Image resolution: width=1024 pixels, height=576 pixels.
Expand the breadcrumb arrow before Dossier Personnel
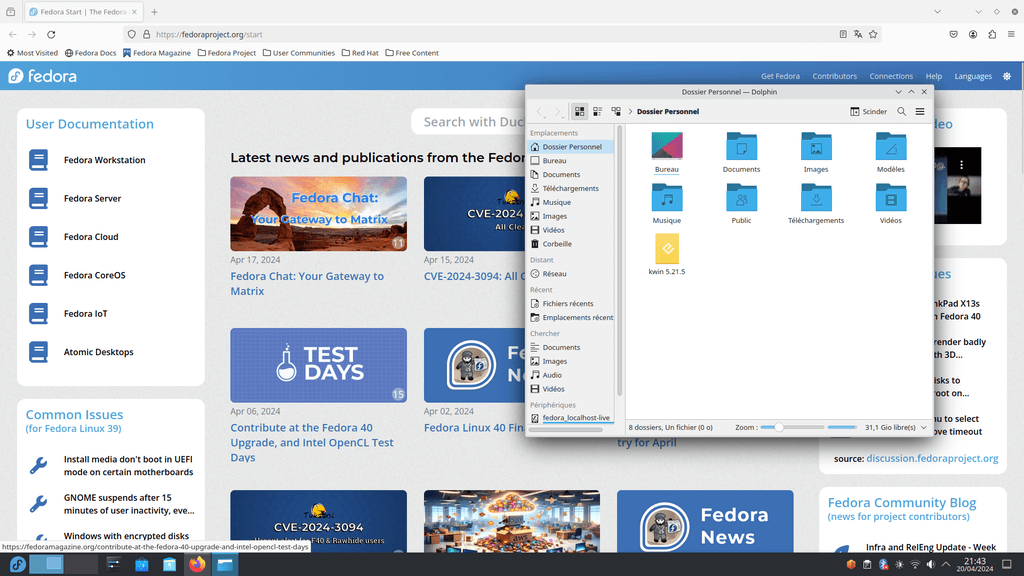click(630, 112)
